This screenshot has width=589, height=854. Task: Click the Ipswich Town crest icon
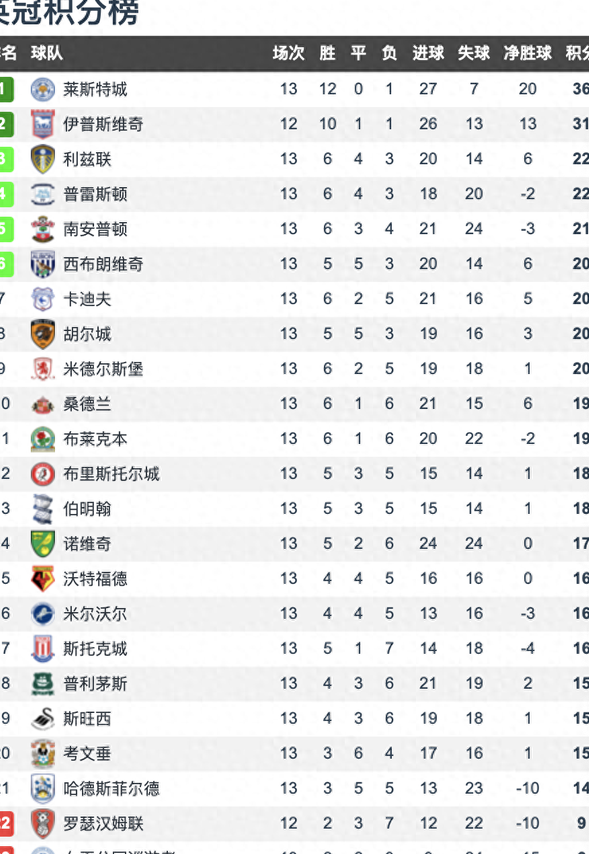pyautogui.click(x=42, y=124)
